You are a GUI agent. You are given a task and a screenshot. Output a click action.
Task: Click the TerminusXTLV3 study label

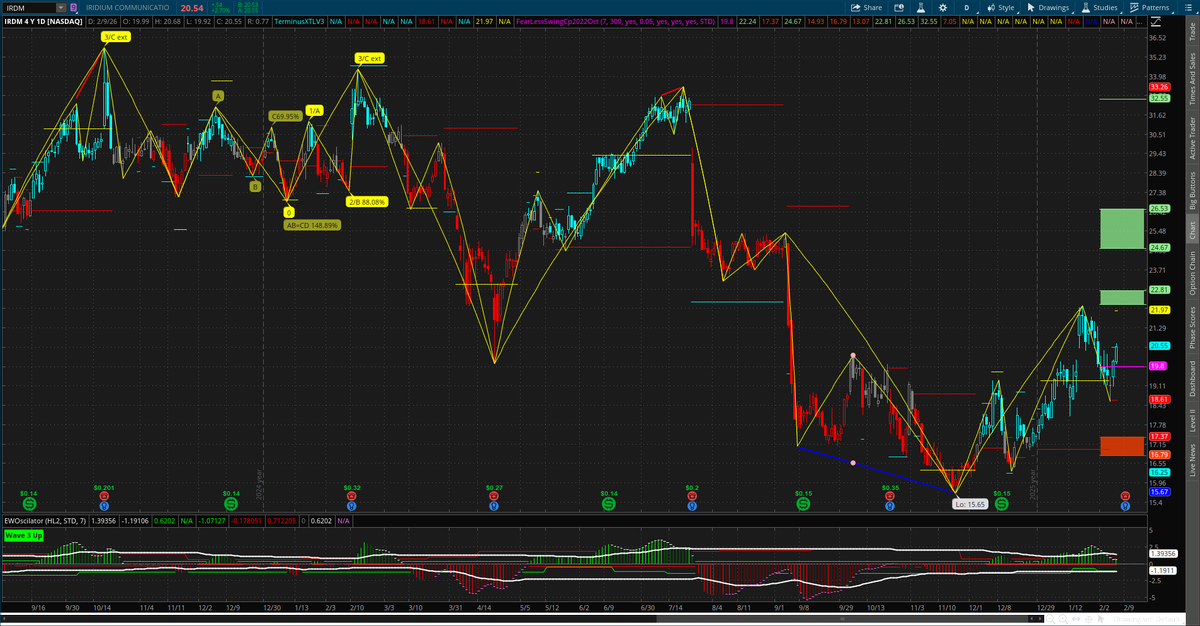click(x=299, y=21)
